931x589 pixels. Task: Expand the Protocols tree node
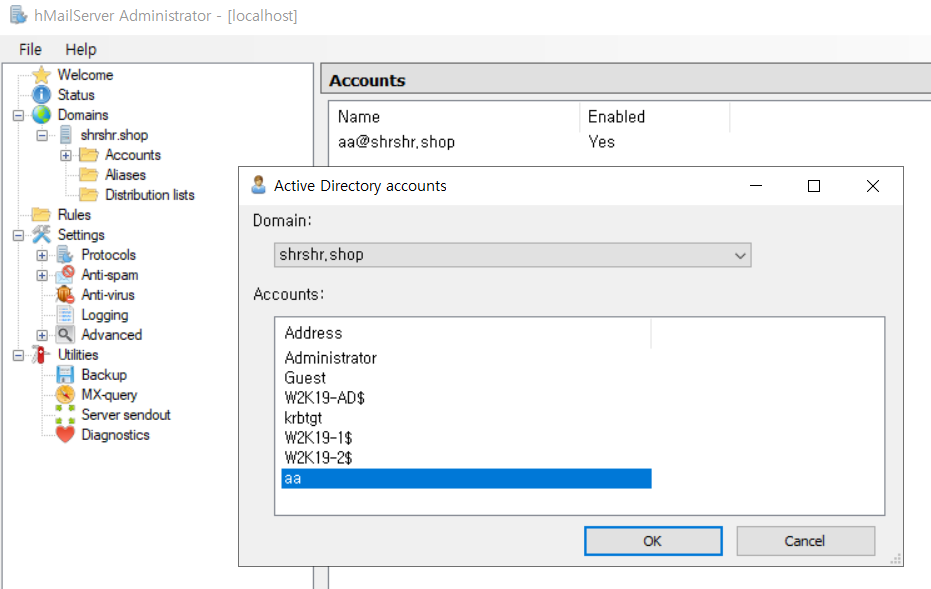[42, 255]
